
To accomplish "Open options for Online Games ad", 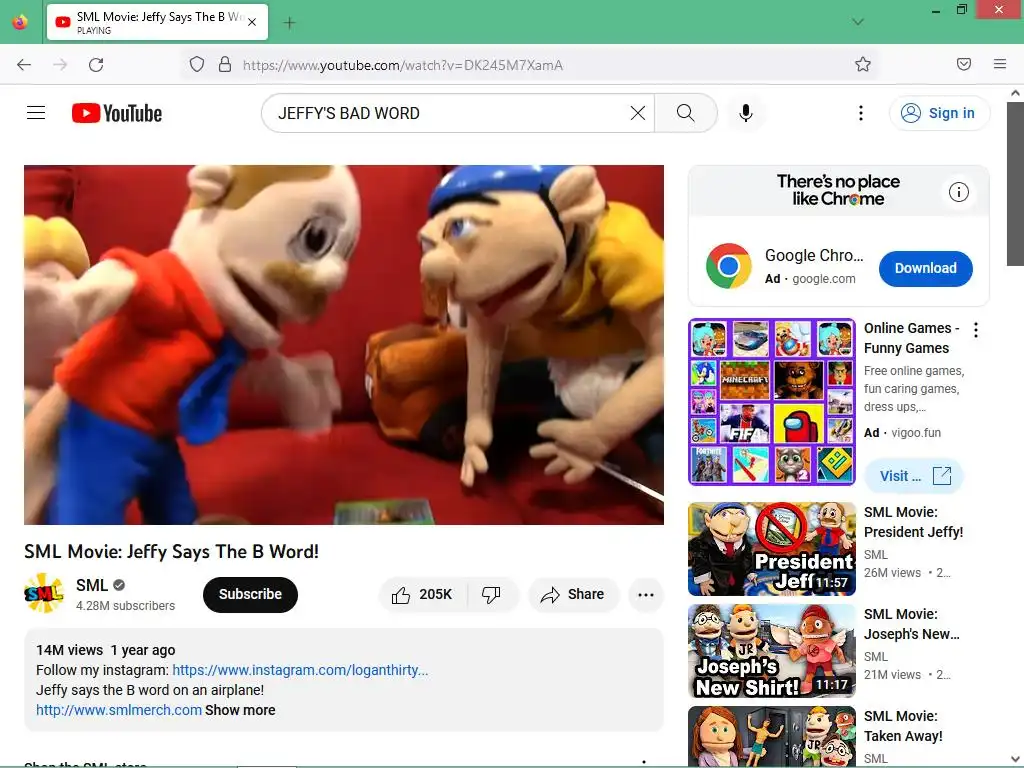I will tap(976, 330).
